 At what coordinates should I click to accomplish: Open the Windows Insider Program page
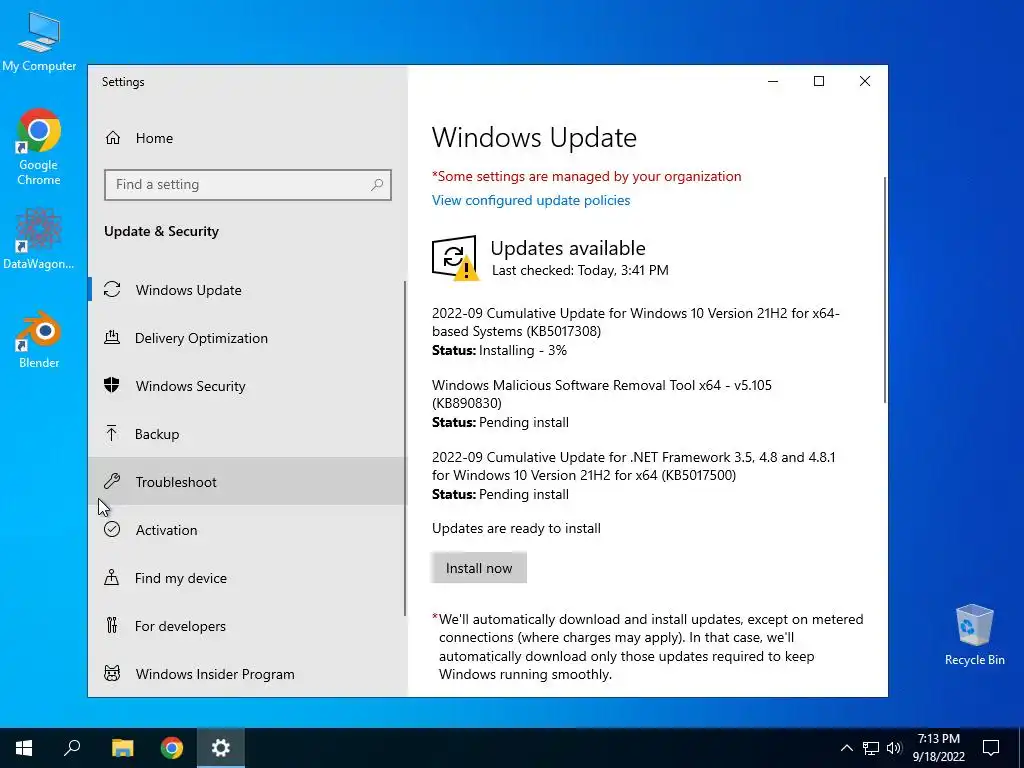[247, 673]
